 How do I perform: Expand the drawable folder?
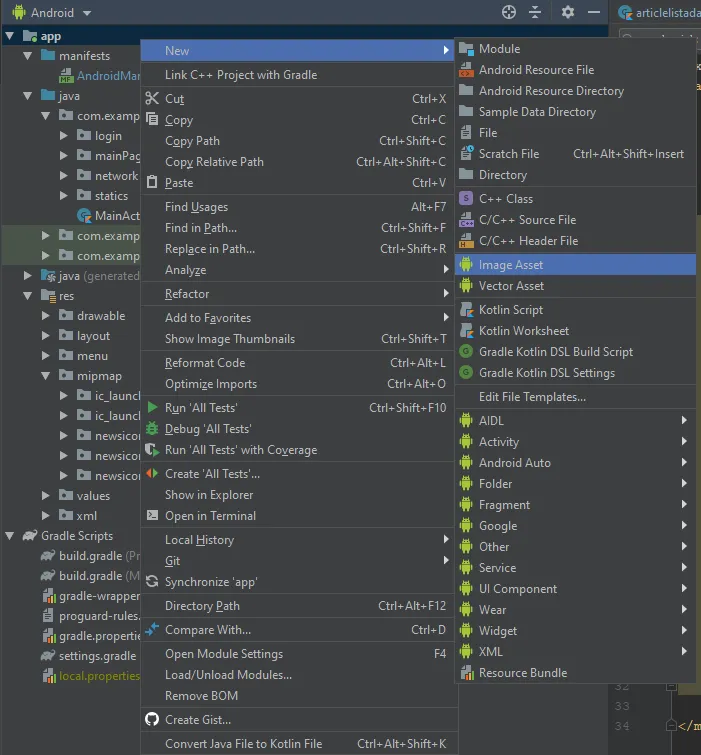[x=46, y=316]
